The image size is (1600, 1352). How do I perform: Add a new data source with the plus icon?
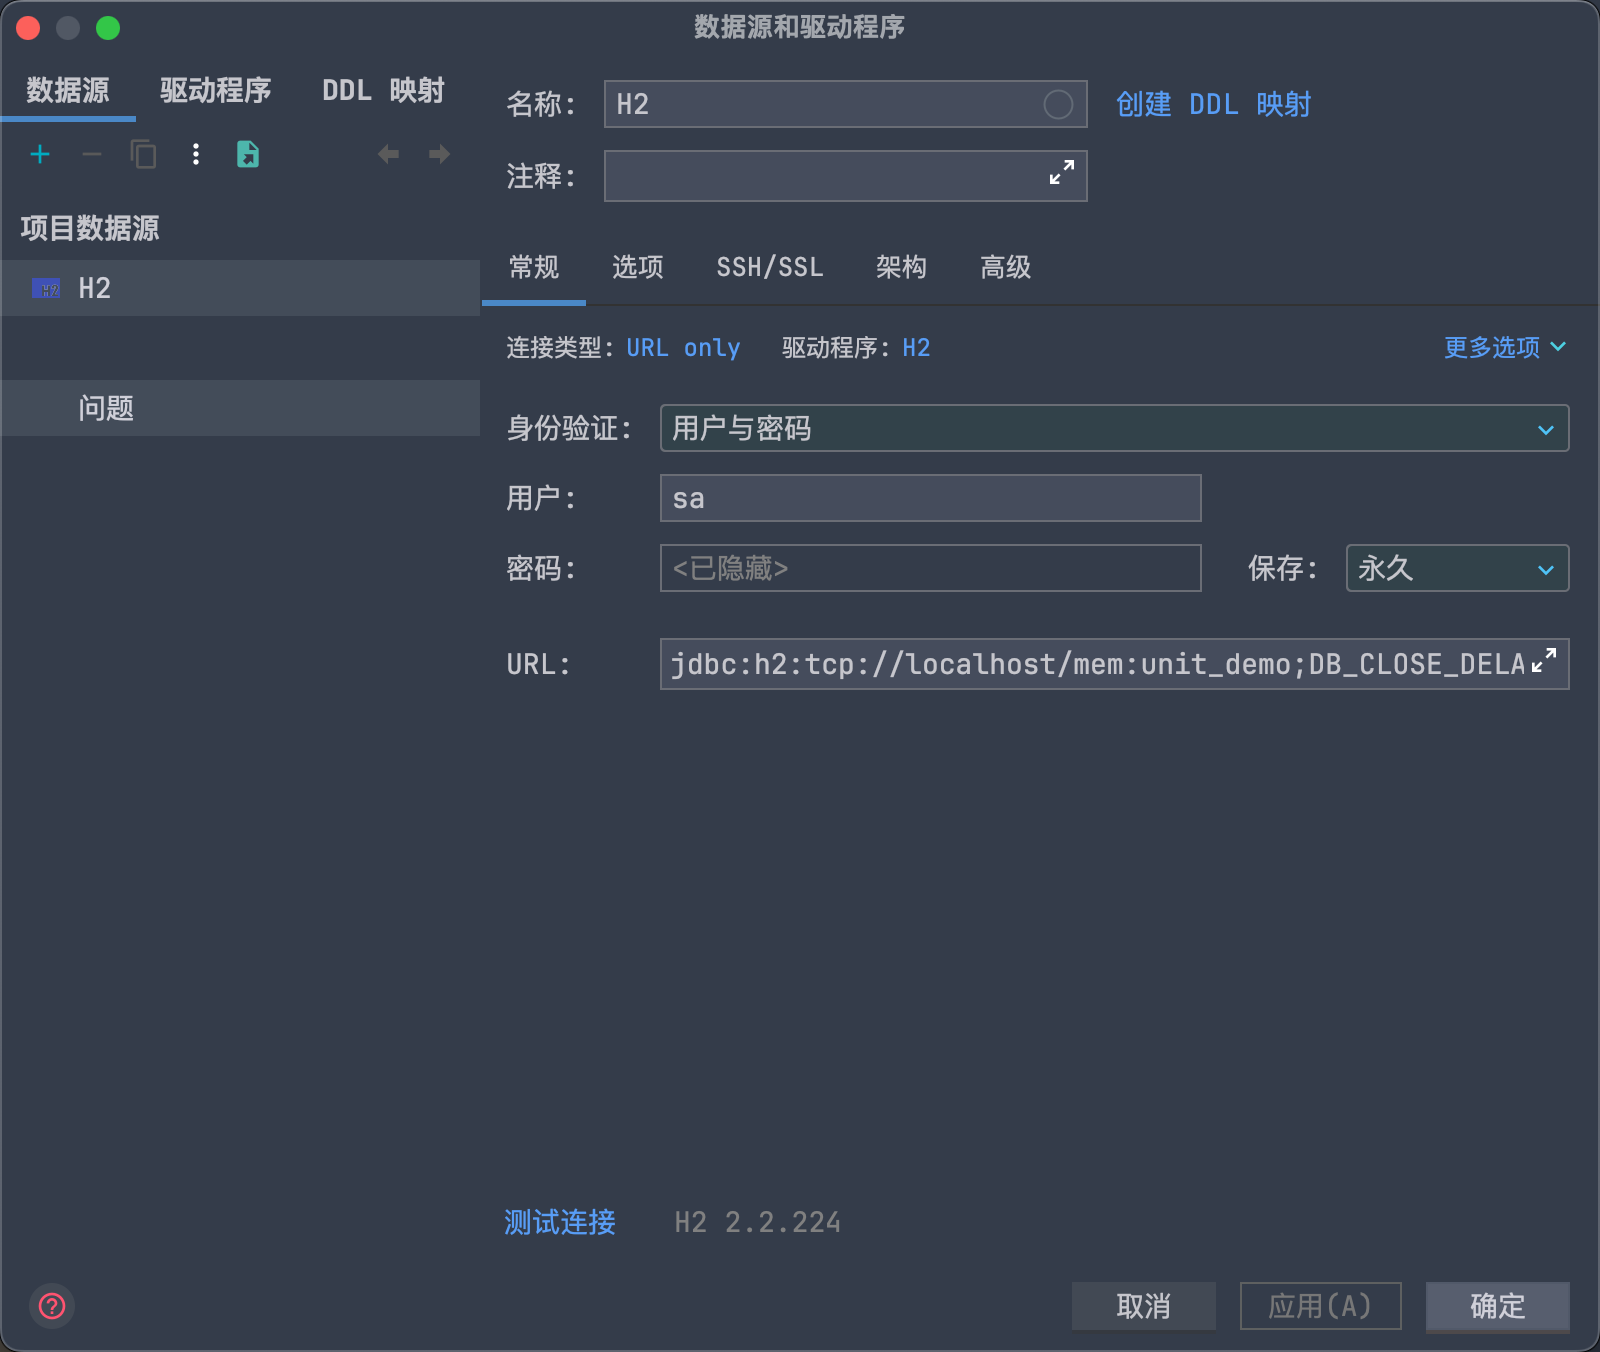(40, 154)
